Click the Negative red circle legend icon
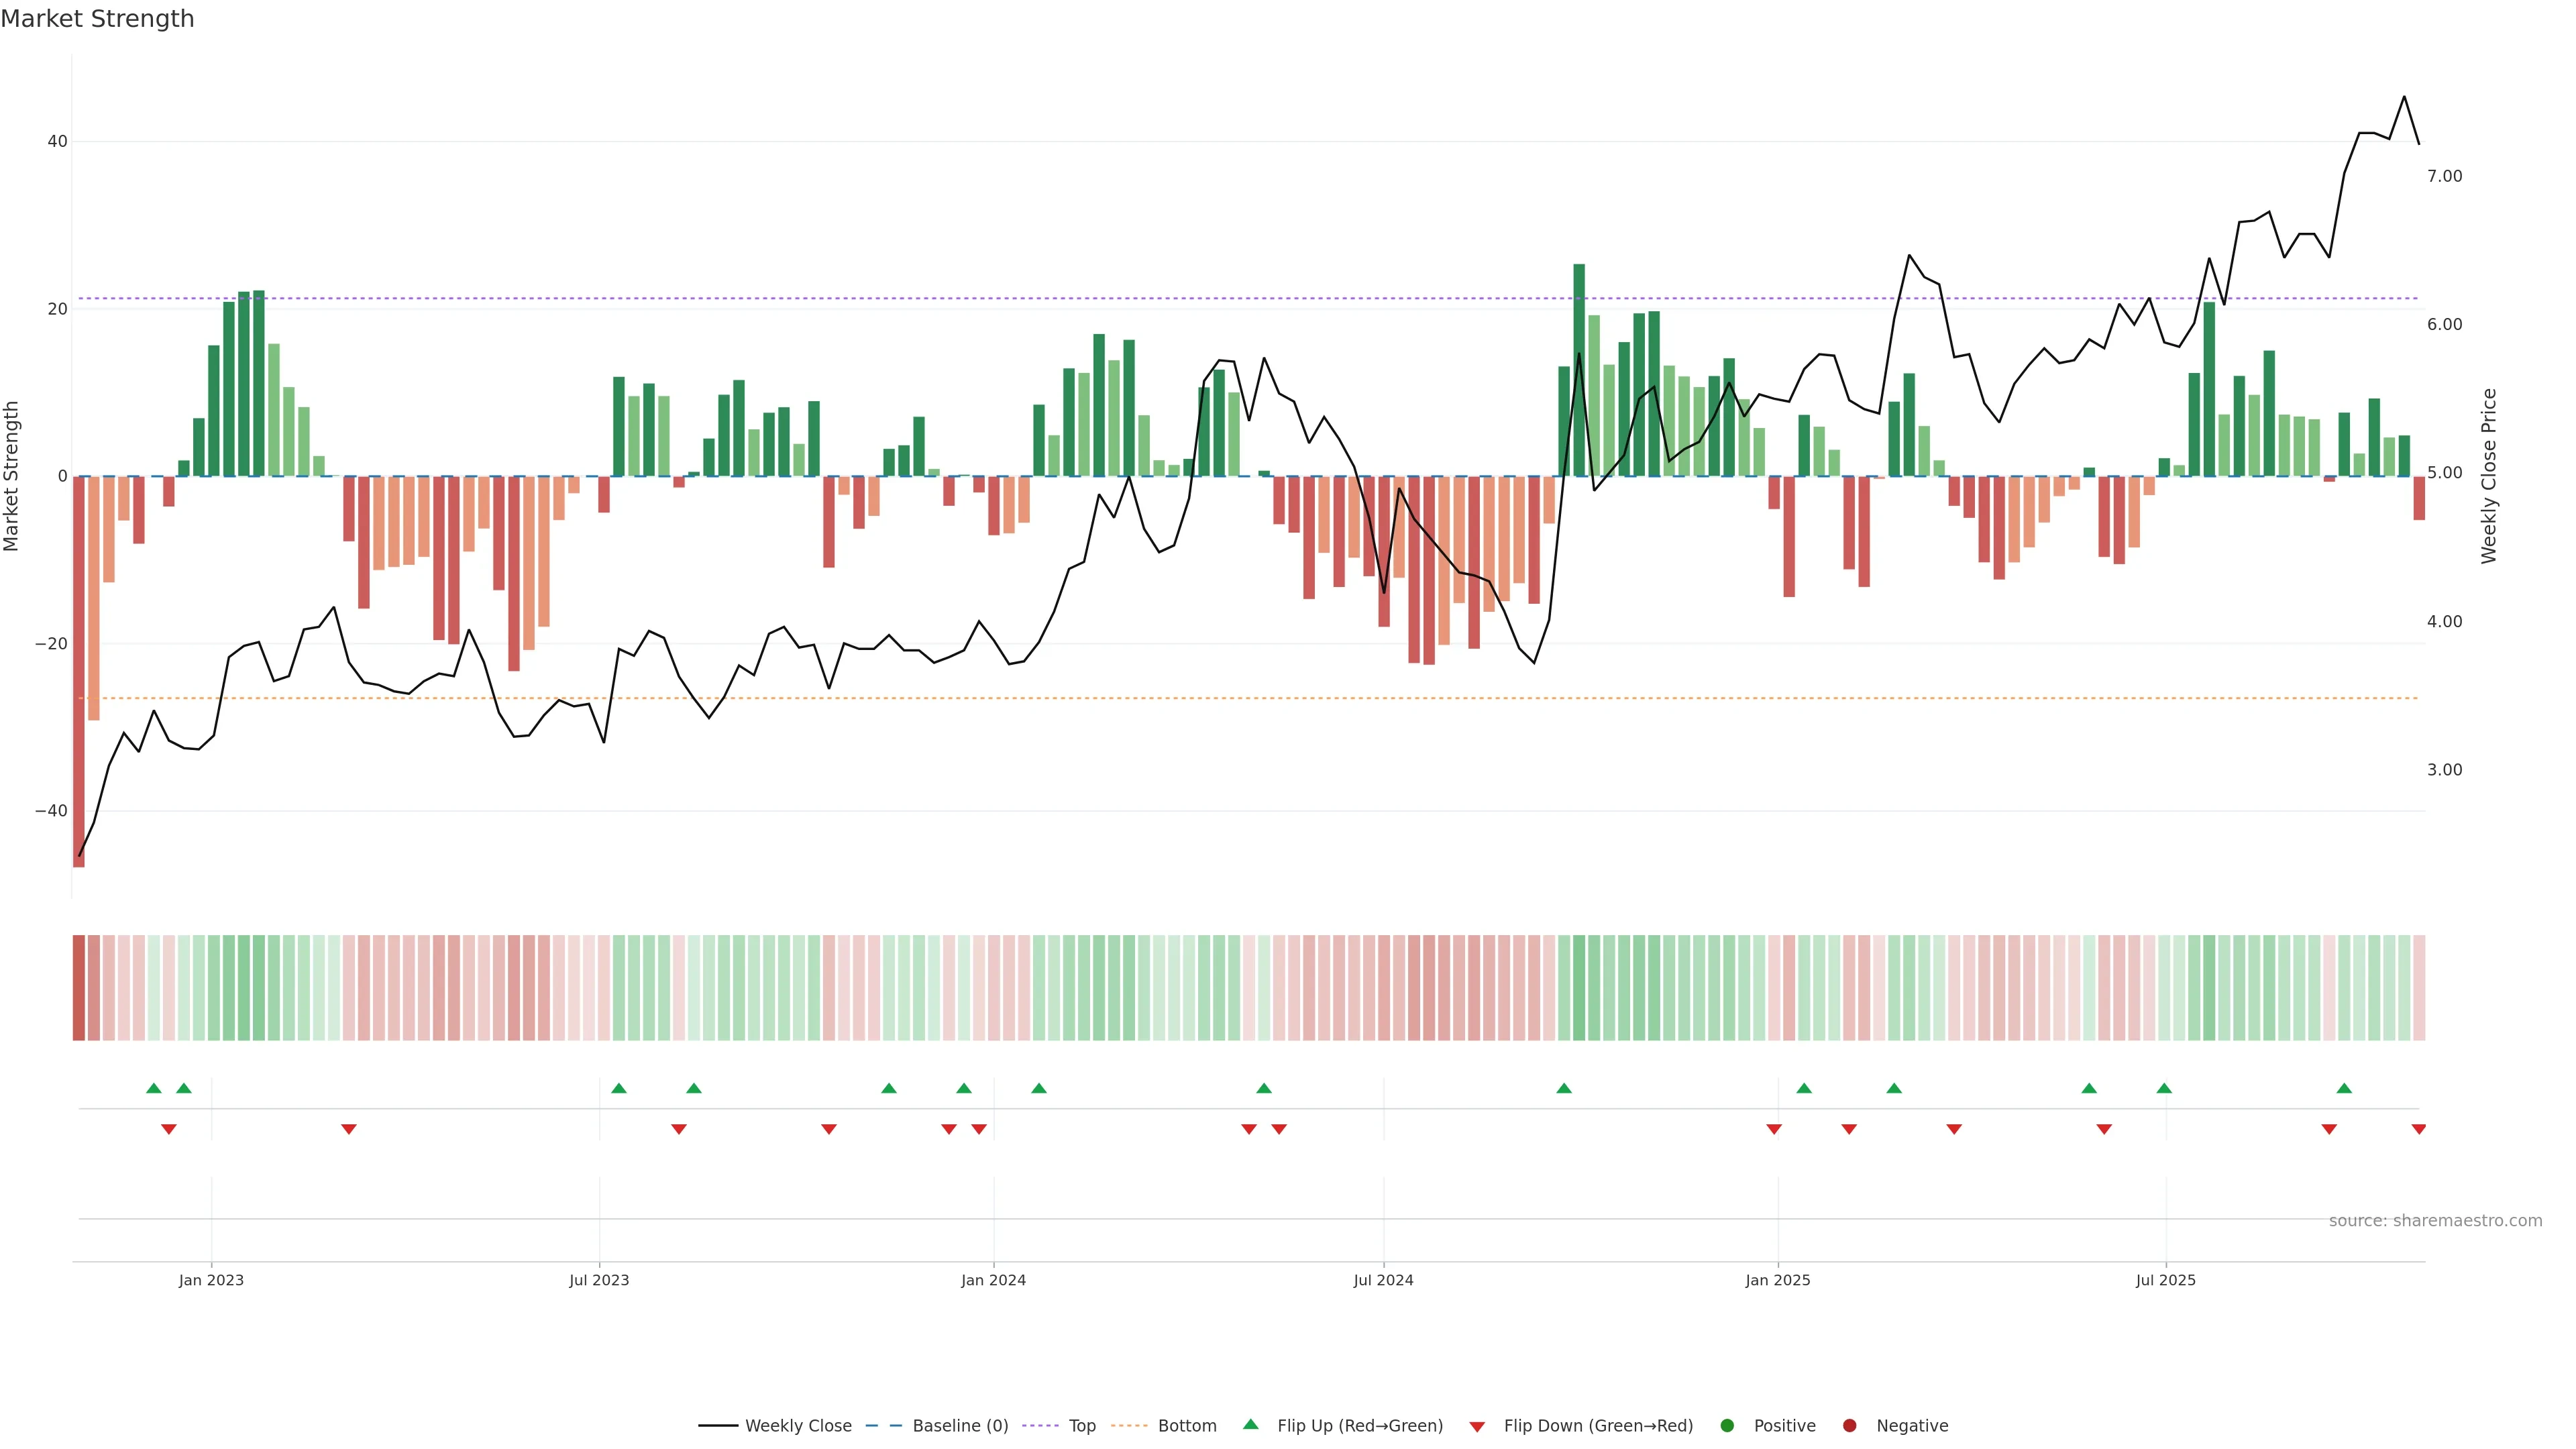This screenshot has width=2576, height=1449. [x=1849, y=1426]
